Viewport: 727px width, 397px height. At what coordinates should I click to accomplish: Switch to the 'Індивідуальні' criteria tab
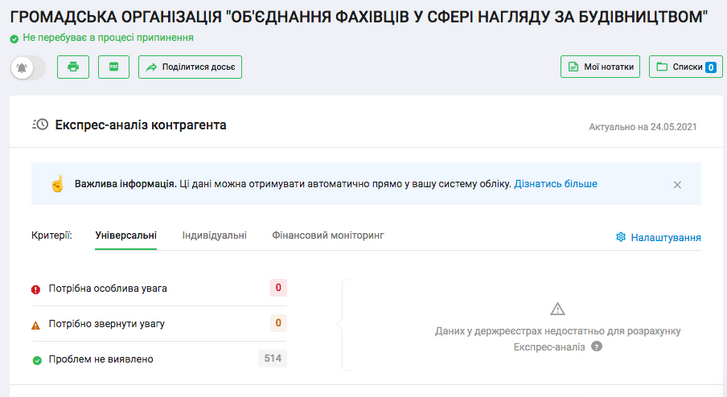[214, 236]
